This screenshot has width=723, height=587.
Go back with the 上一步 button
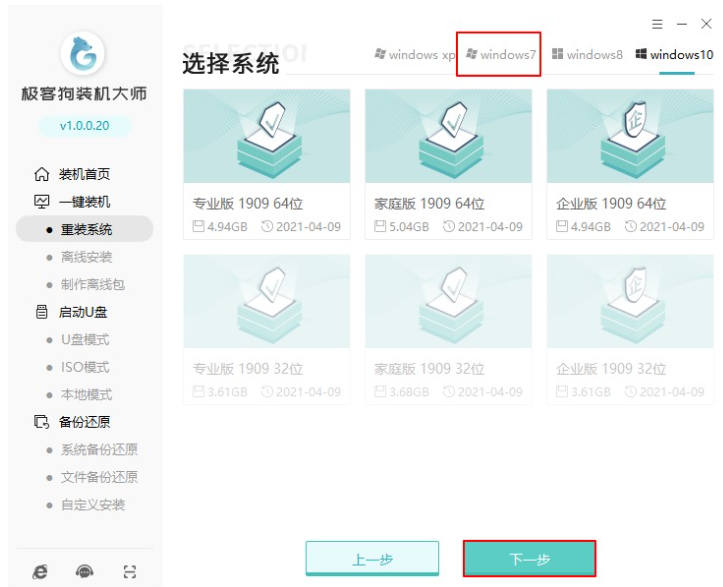click(x=372, y=559)
